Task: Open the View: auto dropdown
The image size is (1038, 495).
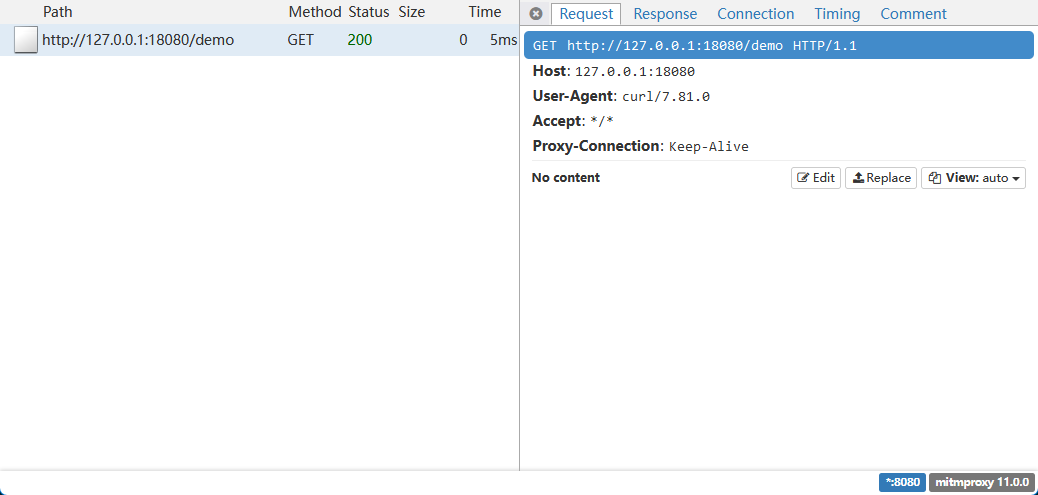Action: (973, 178)
